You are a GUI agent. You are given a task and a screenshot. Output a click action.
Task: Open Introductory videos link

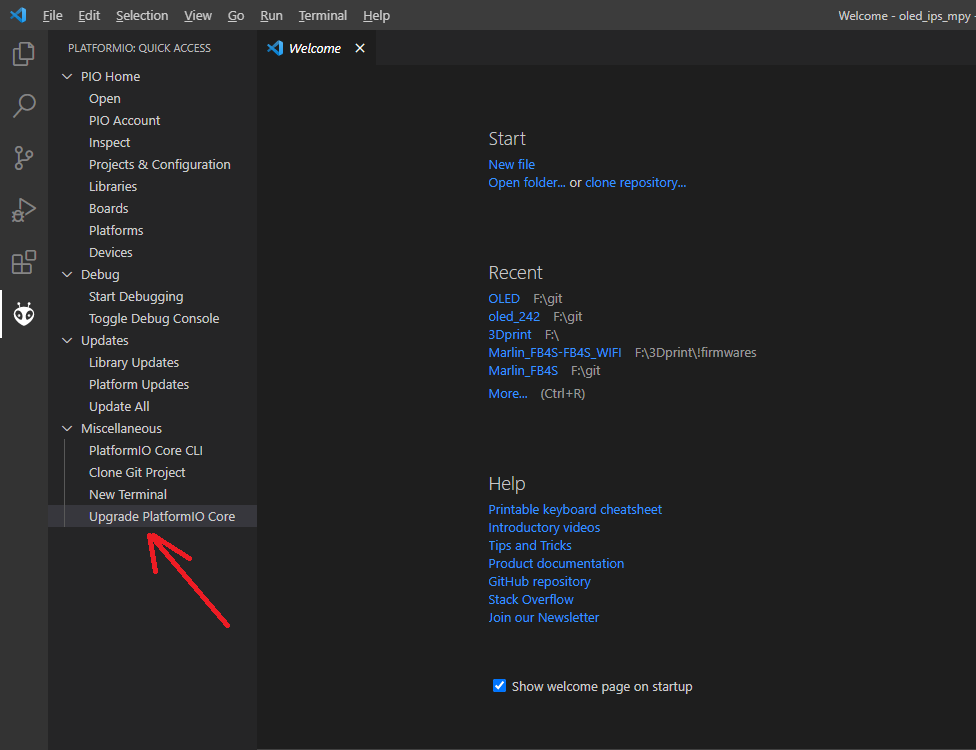pyautogui.click(x=544, y=527)
